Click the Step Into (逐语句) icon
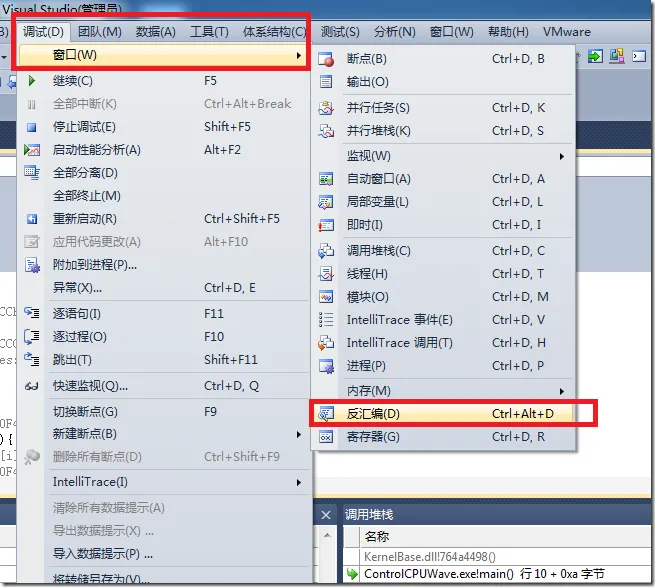 pyautogui.click(x=32, y=313)
